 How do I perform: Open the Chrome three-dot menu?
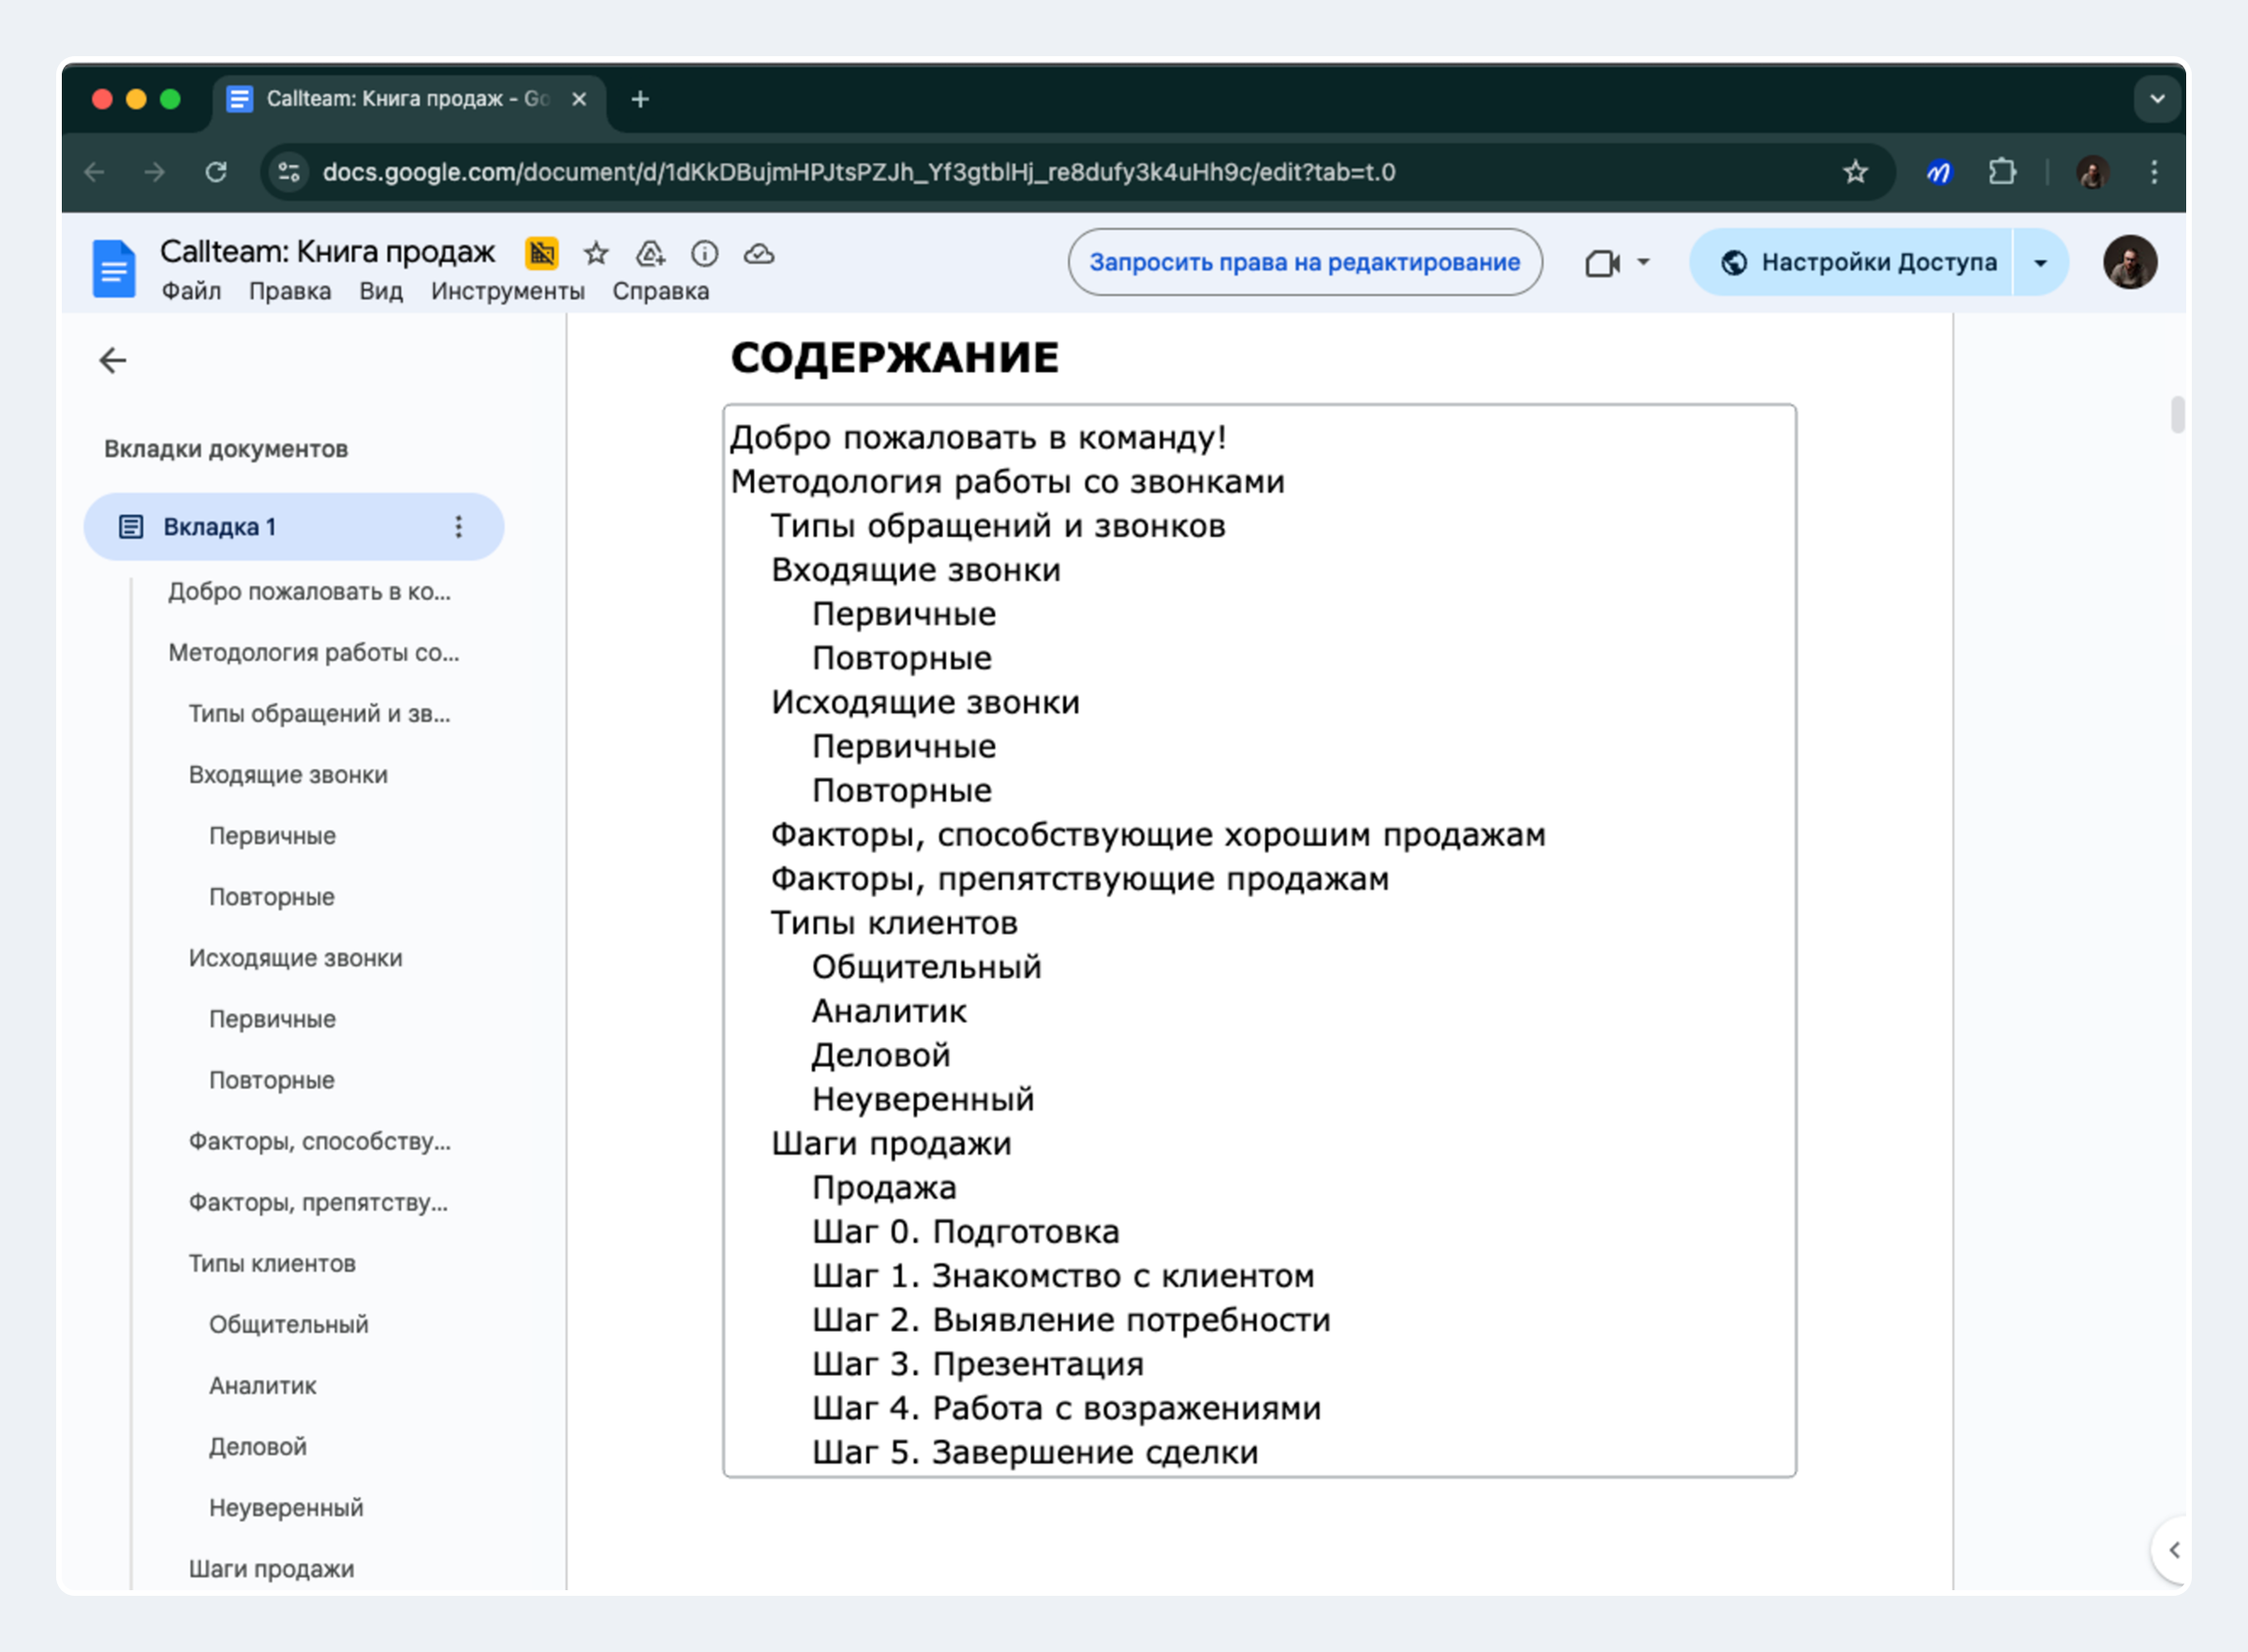pyautogui.click(x=2154, y=172)
